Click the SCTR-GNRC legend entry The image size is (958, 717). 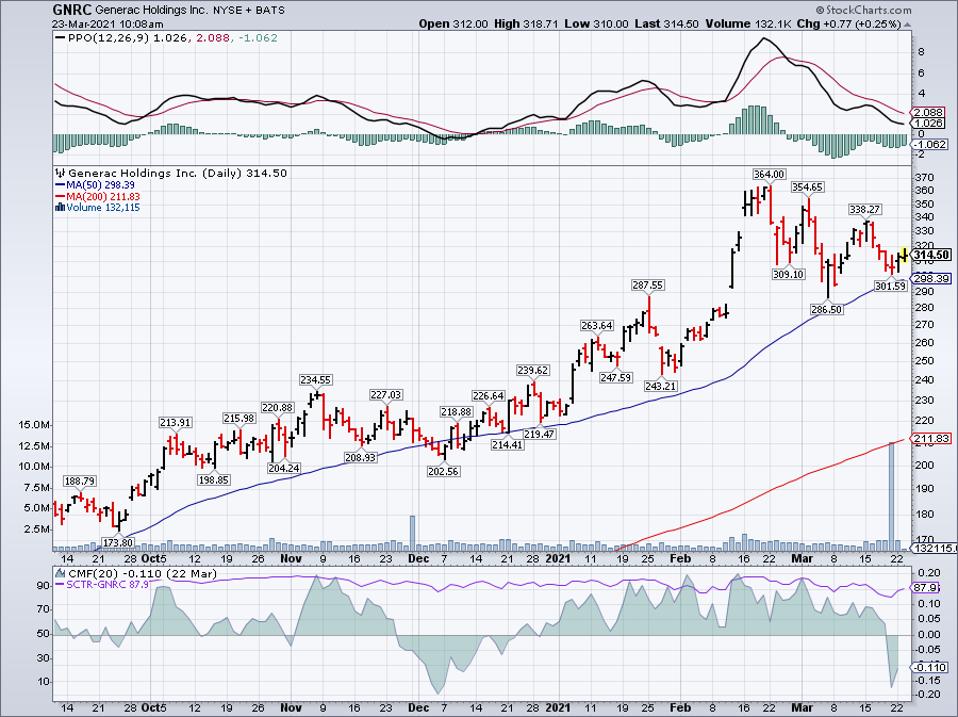point(100,585)
